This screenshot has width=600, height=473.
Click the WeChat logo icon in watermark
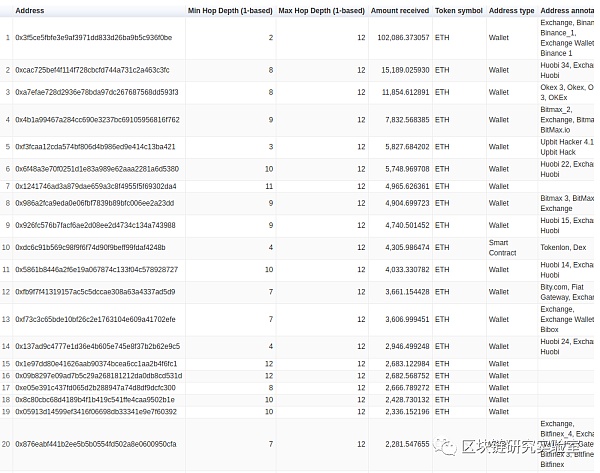(445, 447)
